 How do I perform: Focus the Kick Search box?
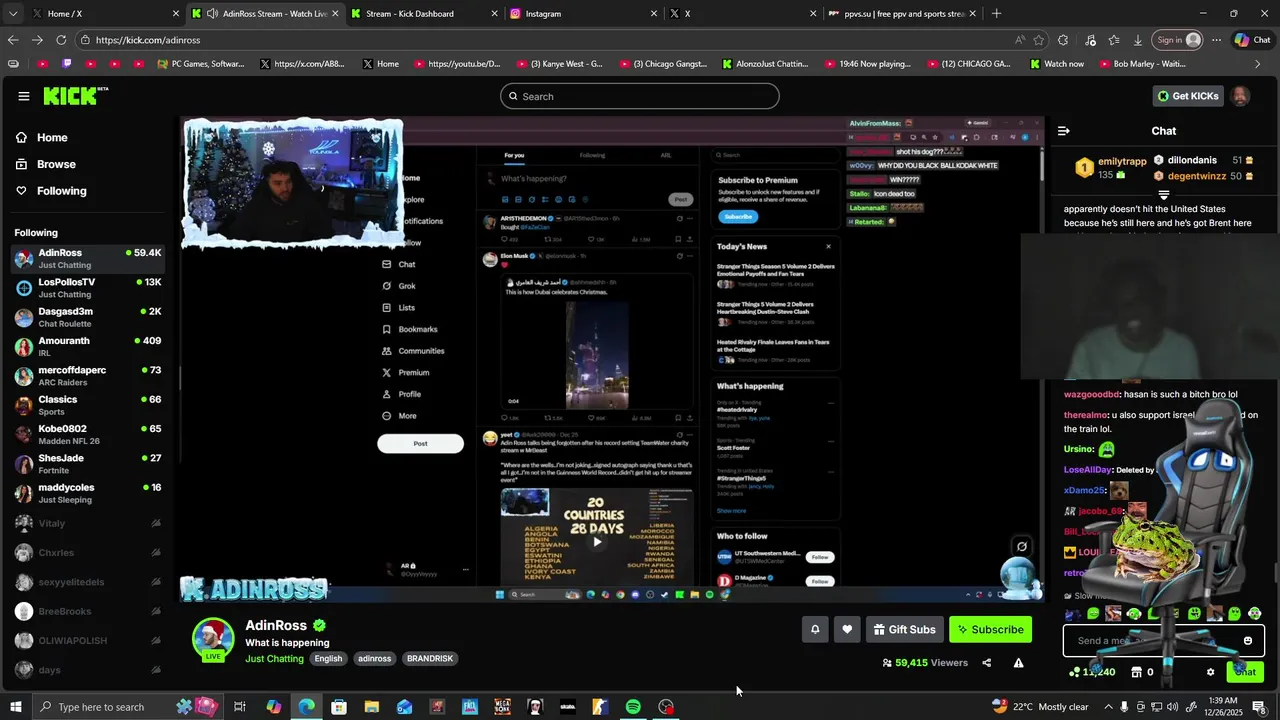tap(640, 96)
